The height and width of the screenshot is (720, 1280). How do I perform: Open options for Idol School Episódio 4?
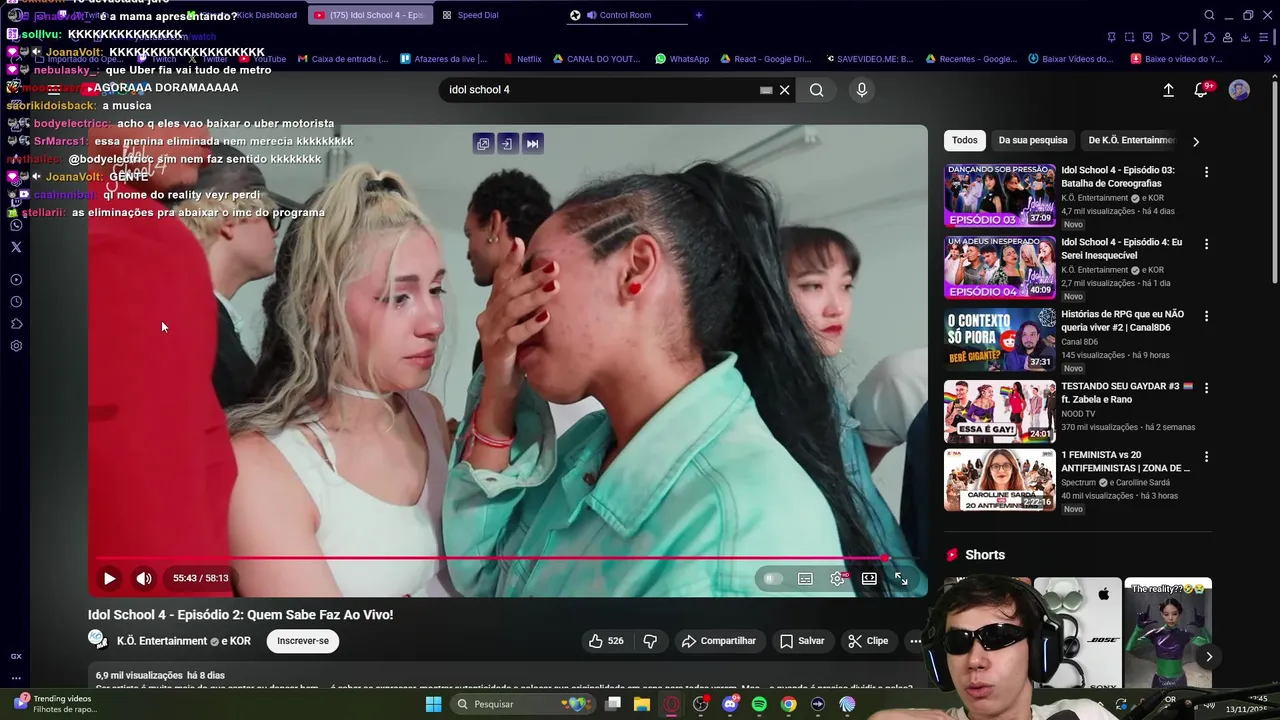pos(1206,244)
